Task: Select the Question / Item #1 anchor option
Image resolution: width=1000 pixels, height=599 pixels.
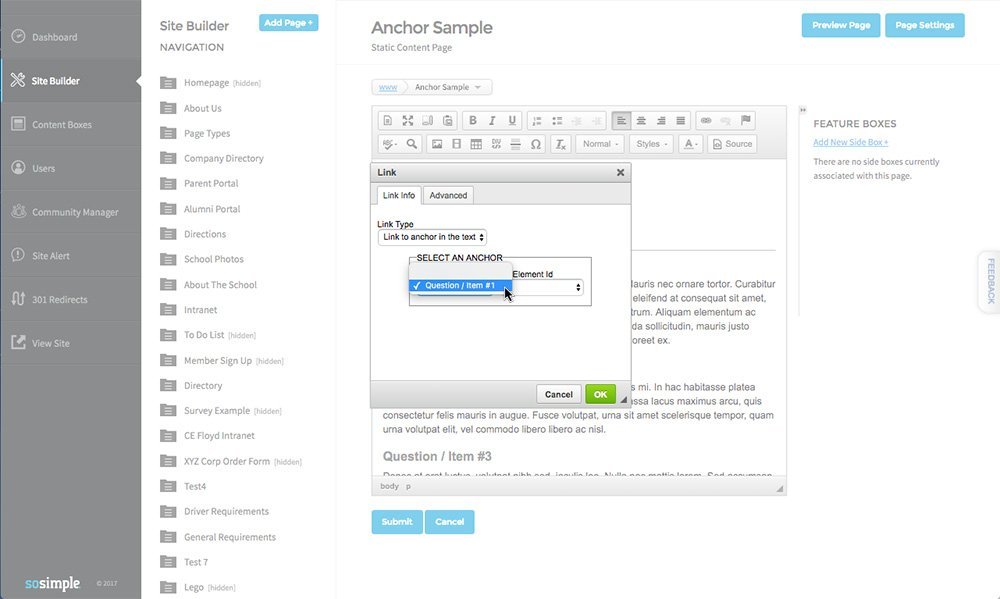Action: 460,285
